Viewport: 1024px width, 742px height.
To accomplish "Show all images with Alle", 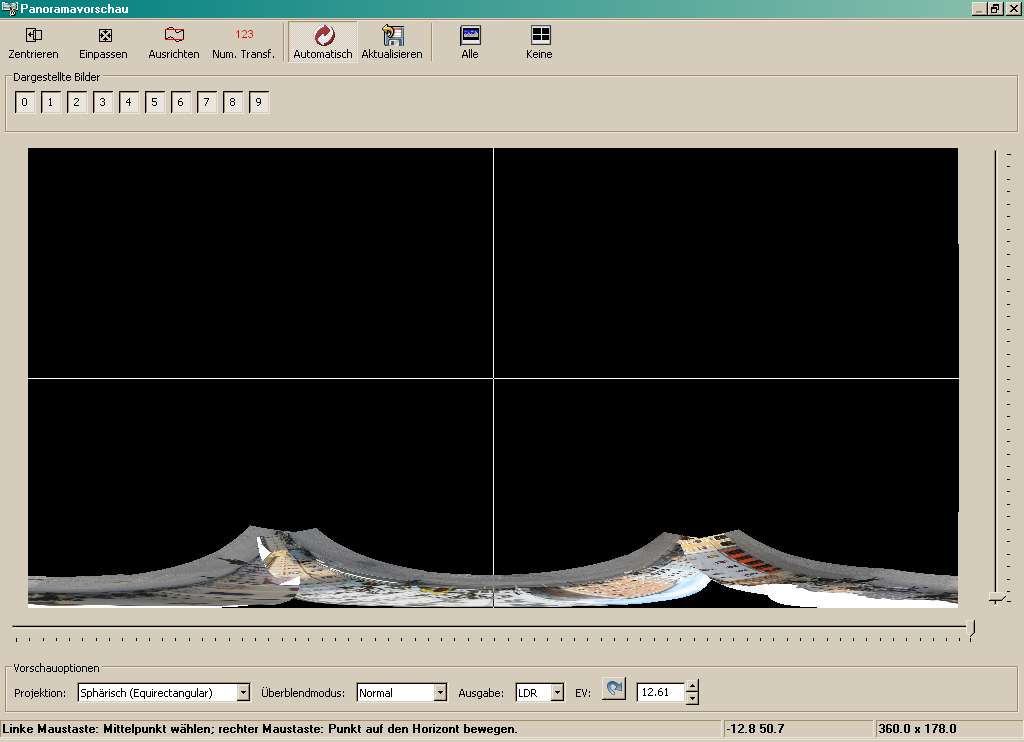I will point(470,36).
